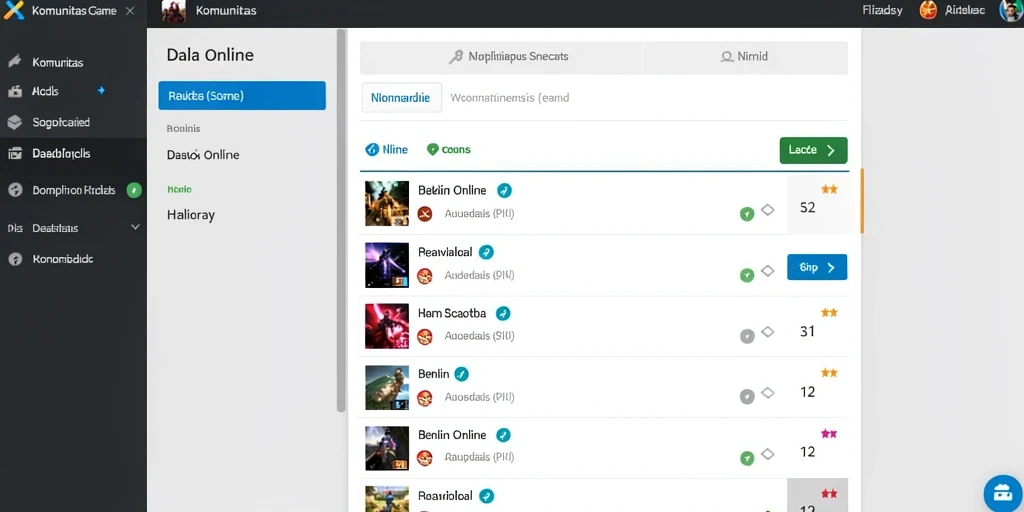The image size is (1024, 512).
Task: Toggle the gray status dot on Hem Scaotba row
Action: pyautogui.click(x=747, y=336)
